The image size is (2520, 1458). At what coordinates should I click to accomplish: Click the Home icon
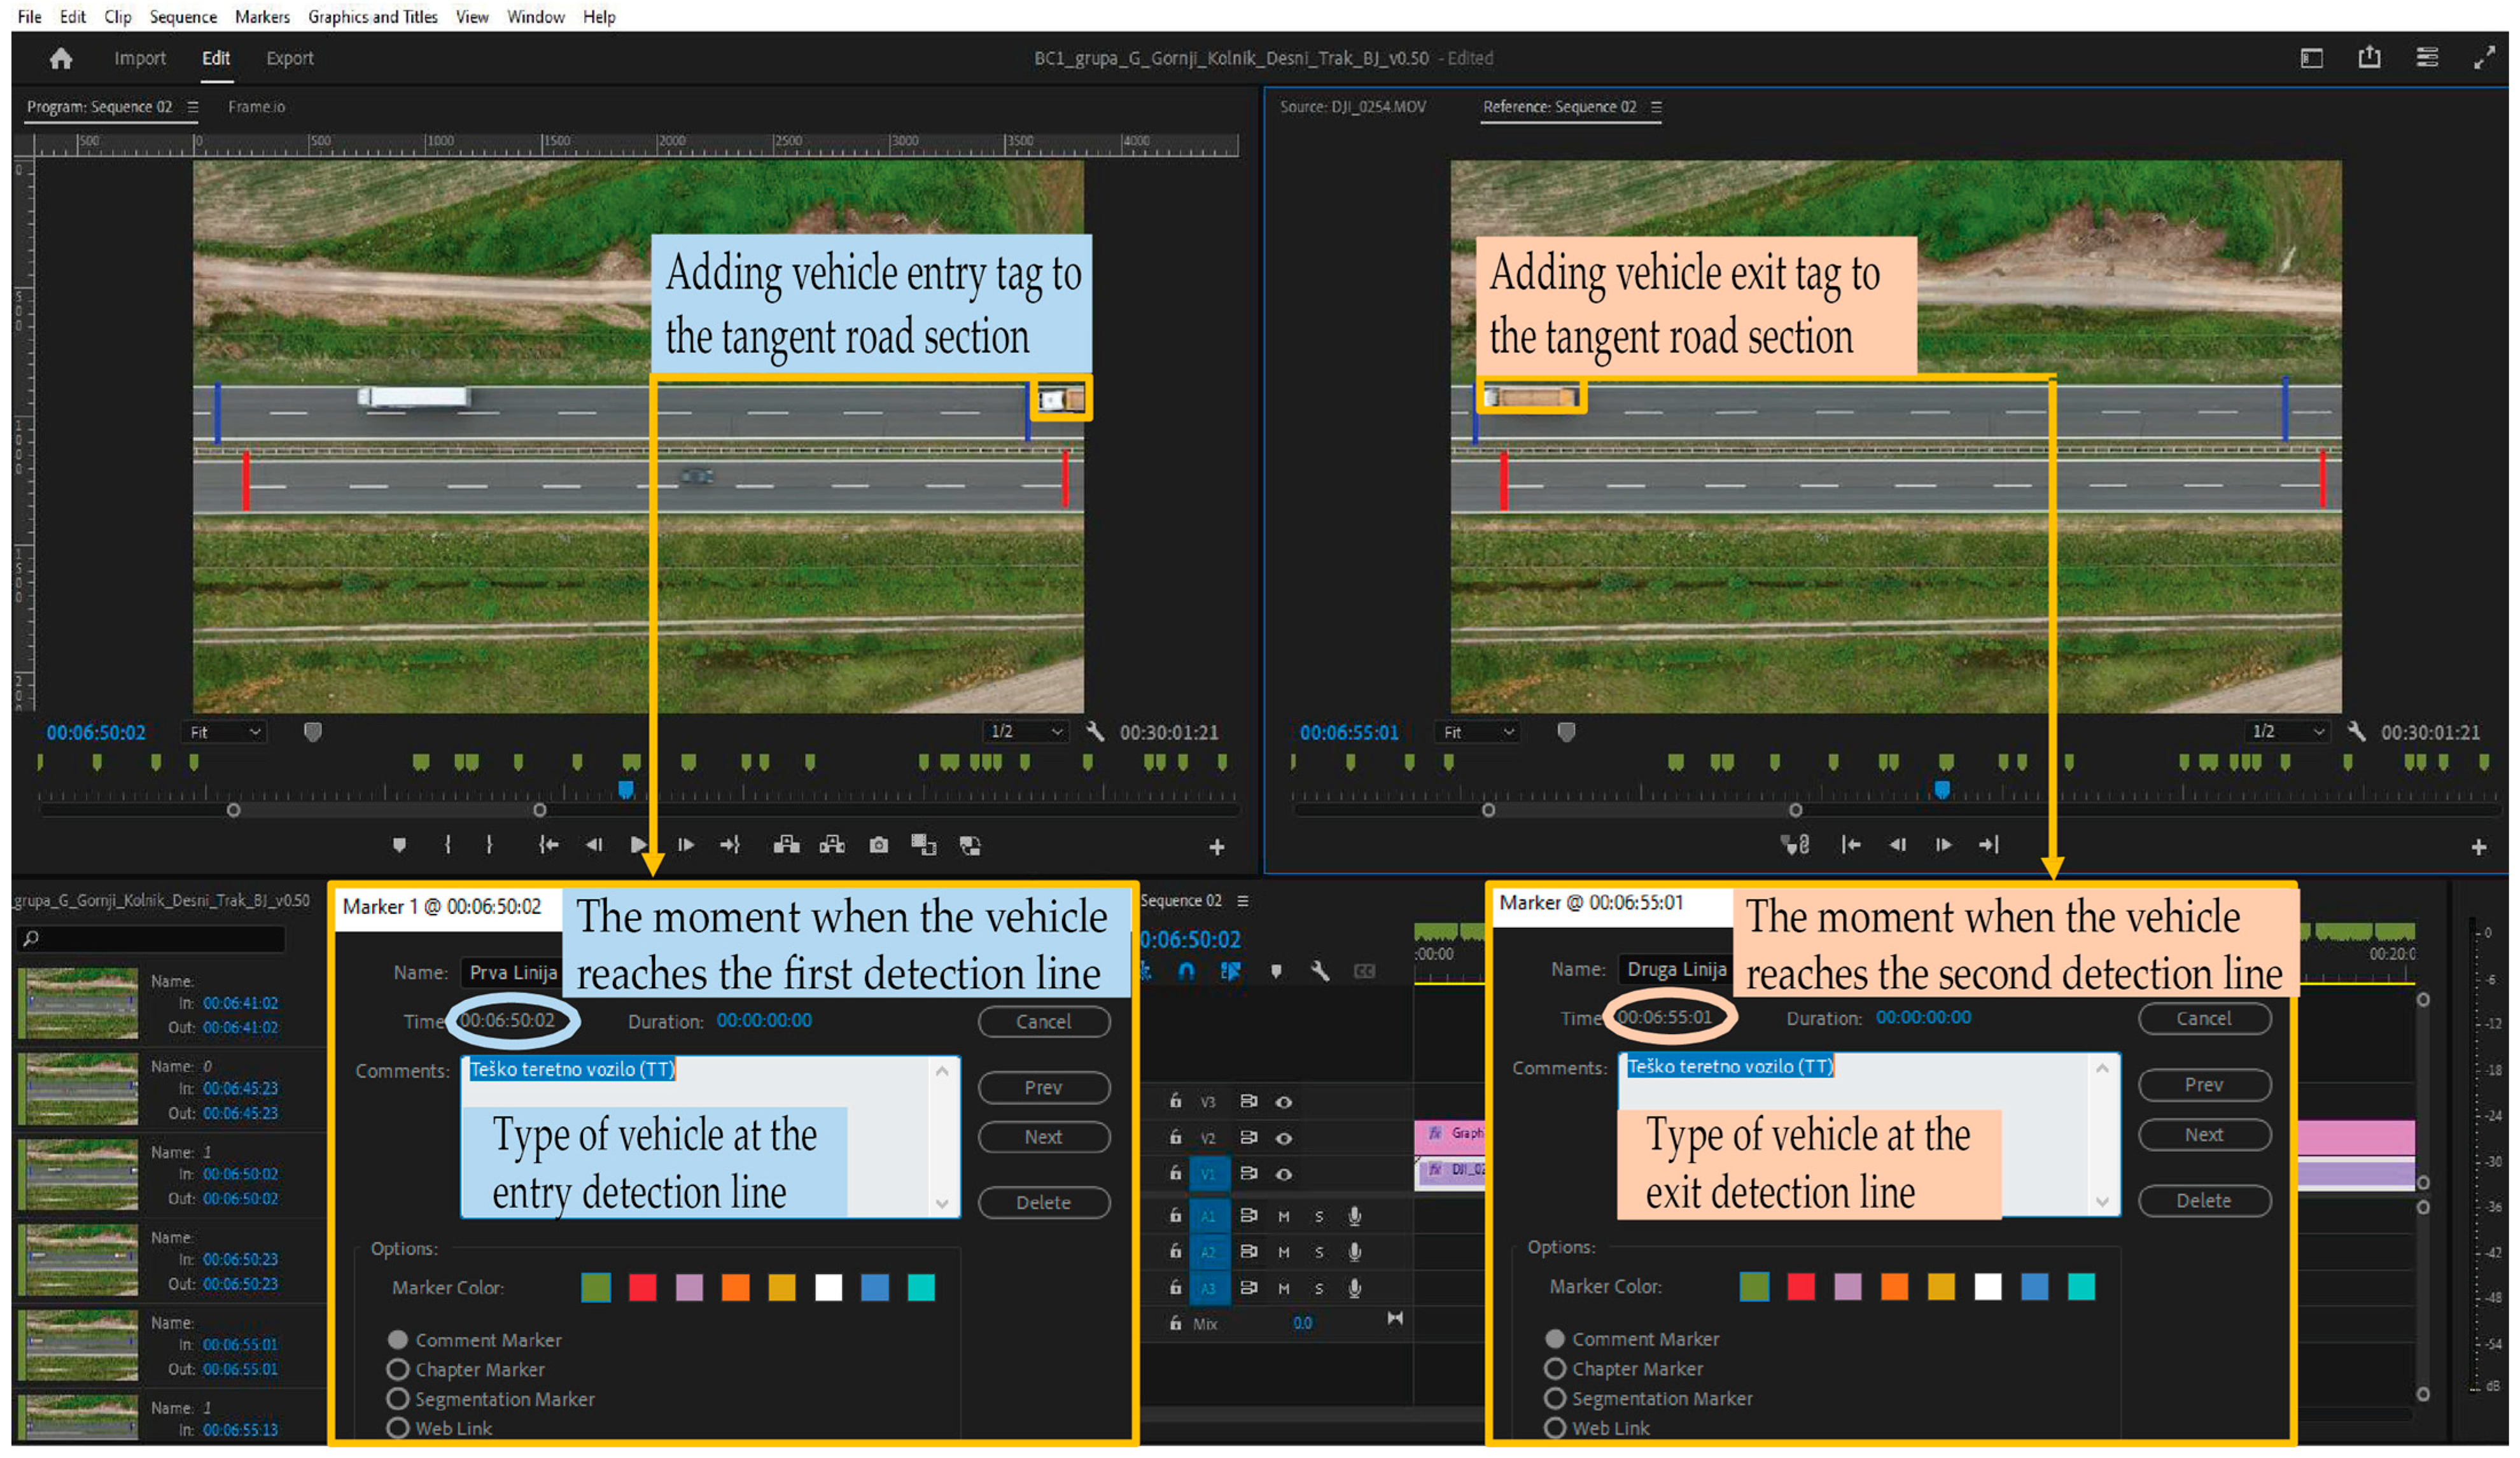tap(61, 58)
